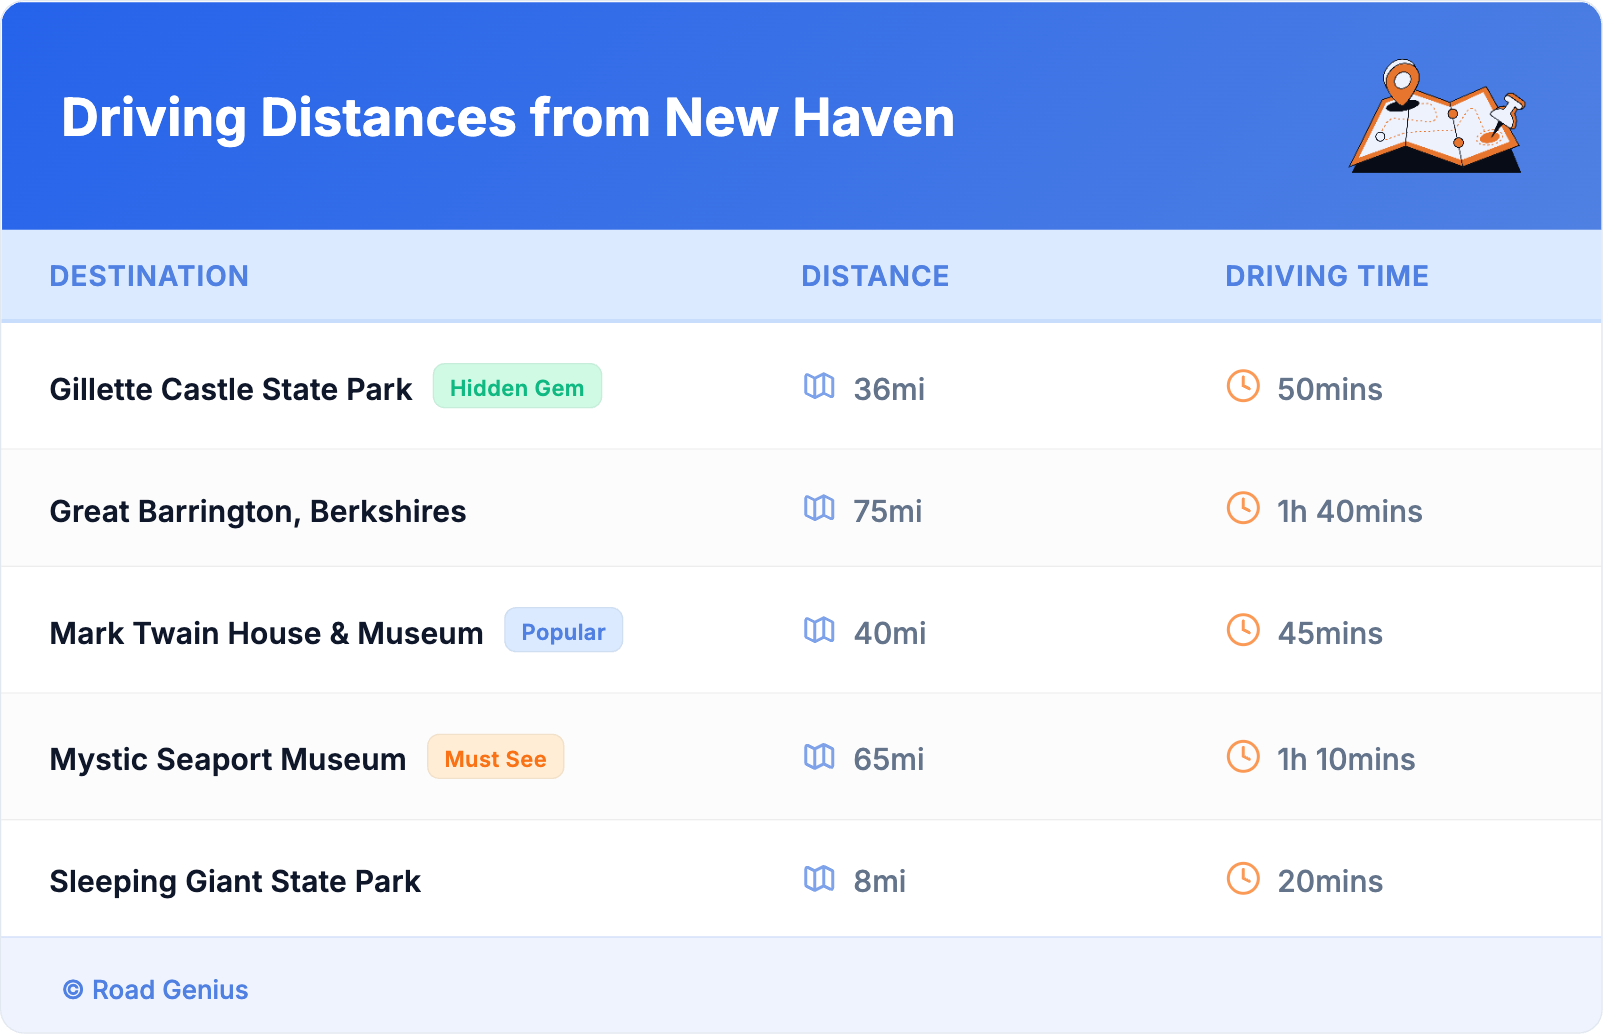Image resolution: width=1604 pixels, height=1034 pixels.
Task: Click the DRIVING TIME column header
Action: 1326,276
